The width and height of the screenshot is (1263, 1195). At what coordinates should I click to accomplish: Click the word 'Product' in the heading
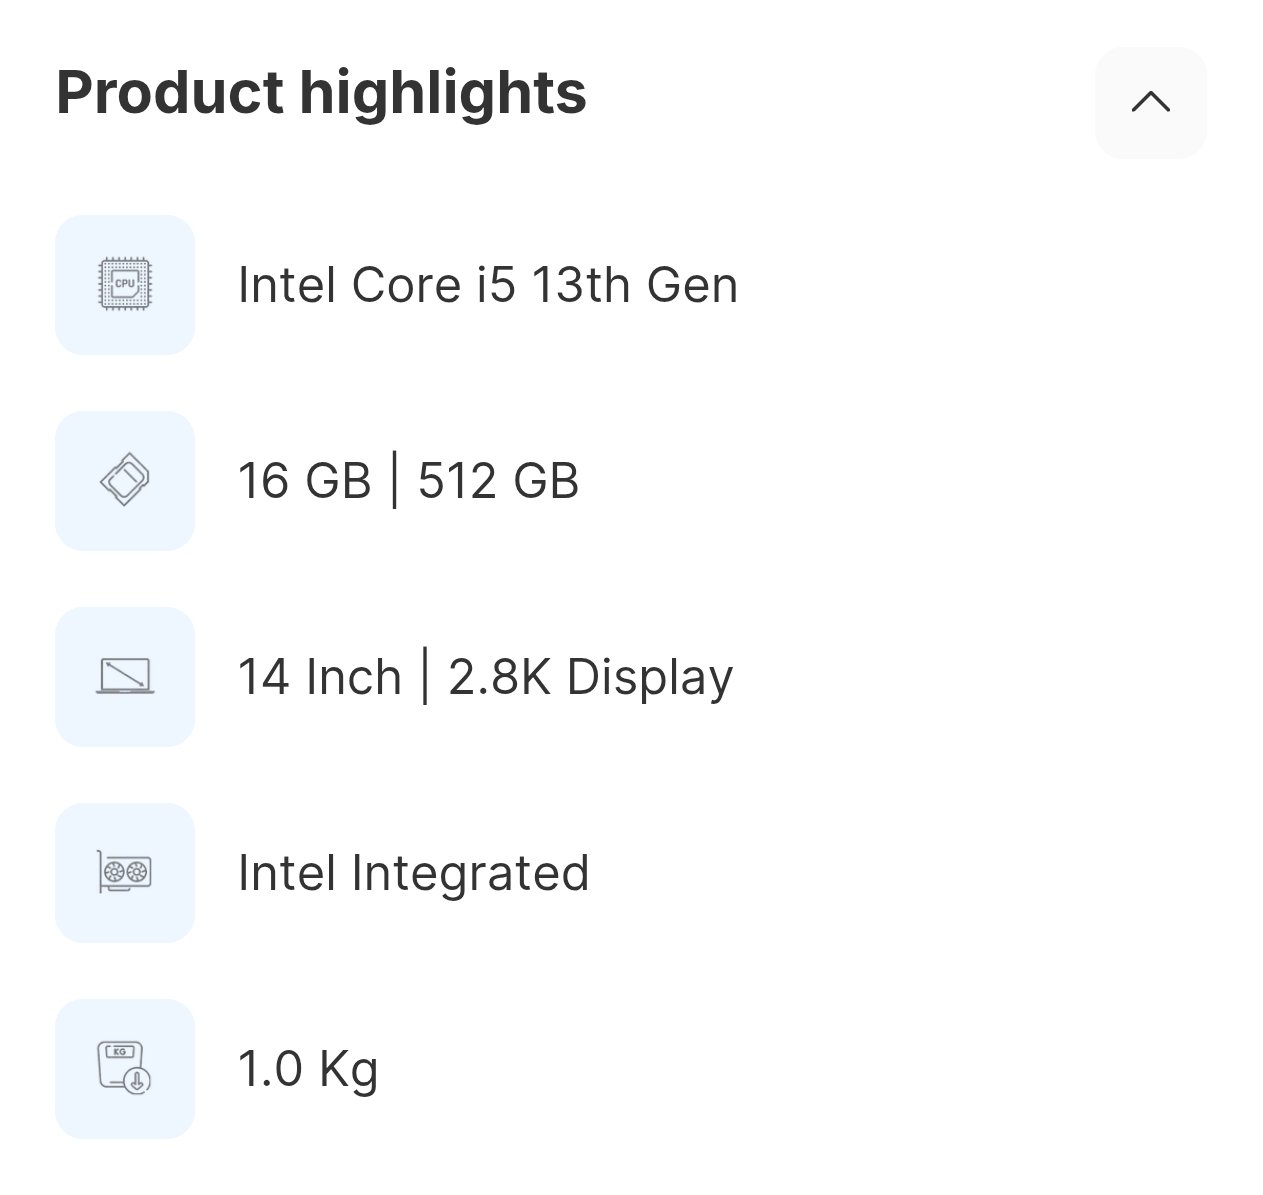click(170, 92)
